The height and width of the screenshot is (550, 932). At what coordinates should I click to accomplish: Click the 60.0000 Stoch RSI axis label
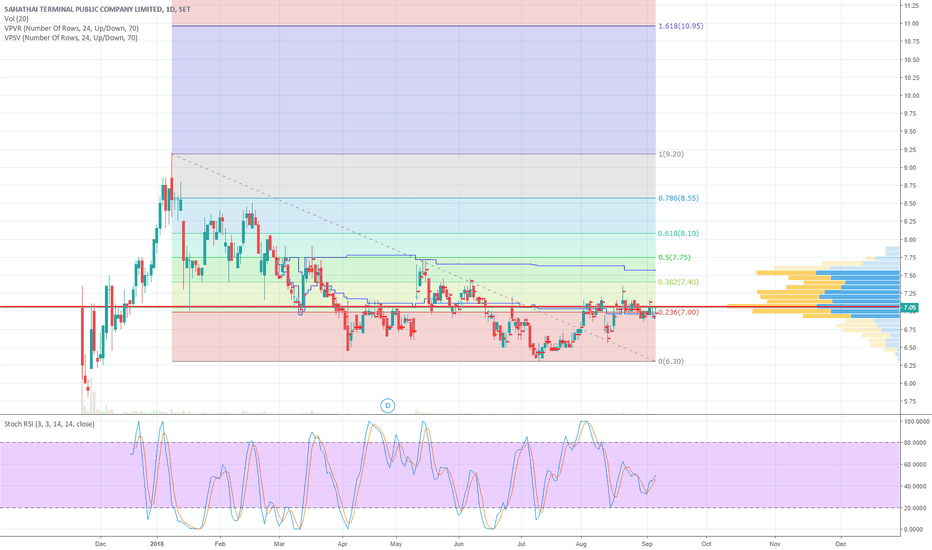[917, 464]
